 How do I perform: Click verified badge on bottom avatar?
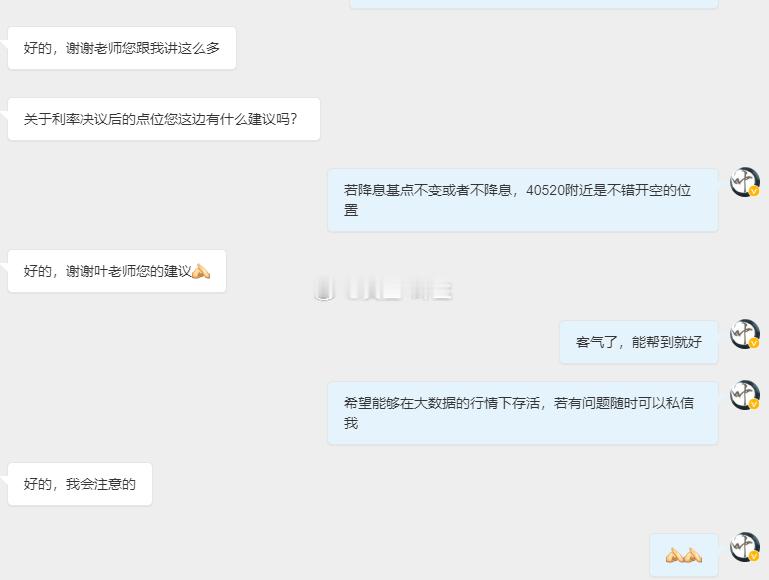pyautogui.click(x=754, y=556)
